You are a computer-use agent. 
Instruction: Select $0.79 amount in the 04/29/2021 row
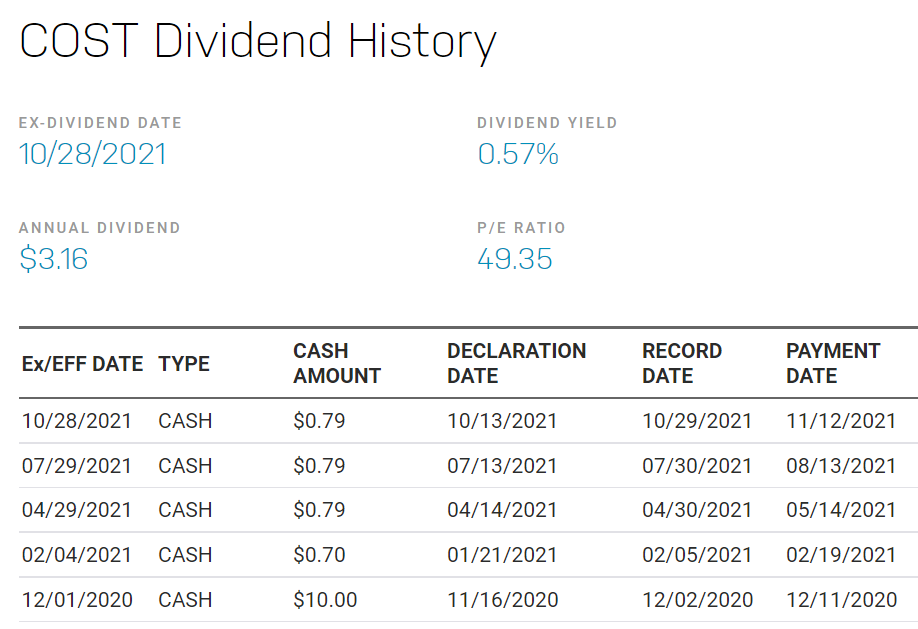coord(320,510)
